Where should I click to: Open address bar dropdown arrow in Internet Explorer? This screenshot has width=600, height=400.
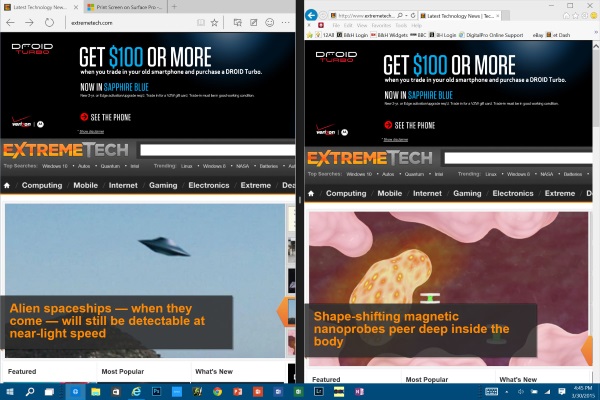coord(406,16)
